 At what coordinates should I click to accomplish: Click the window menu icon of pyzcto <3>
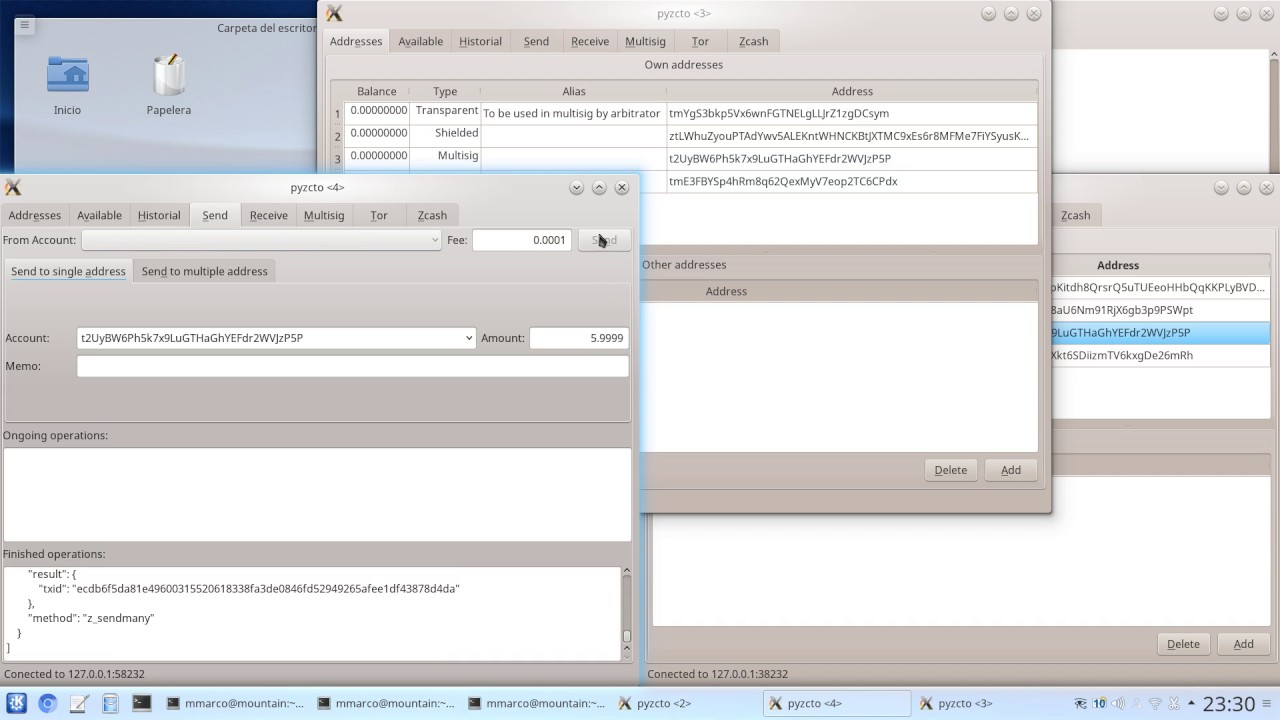pyautogui.click(x=335, y=13)
